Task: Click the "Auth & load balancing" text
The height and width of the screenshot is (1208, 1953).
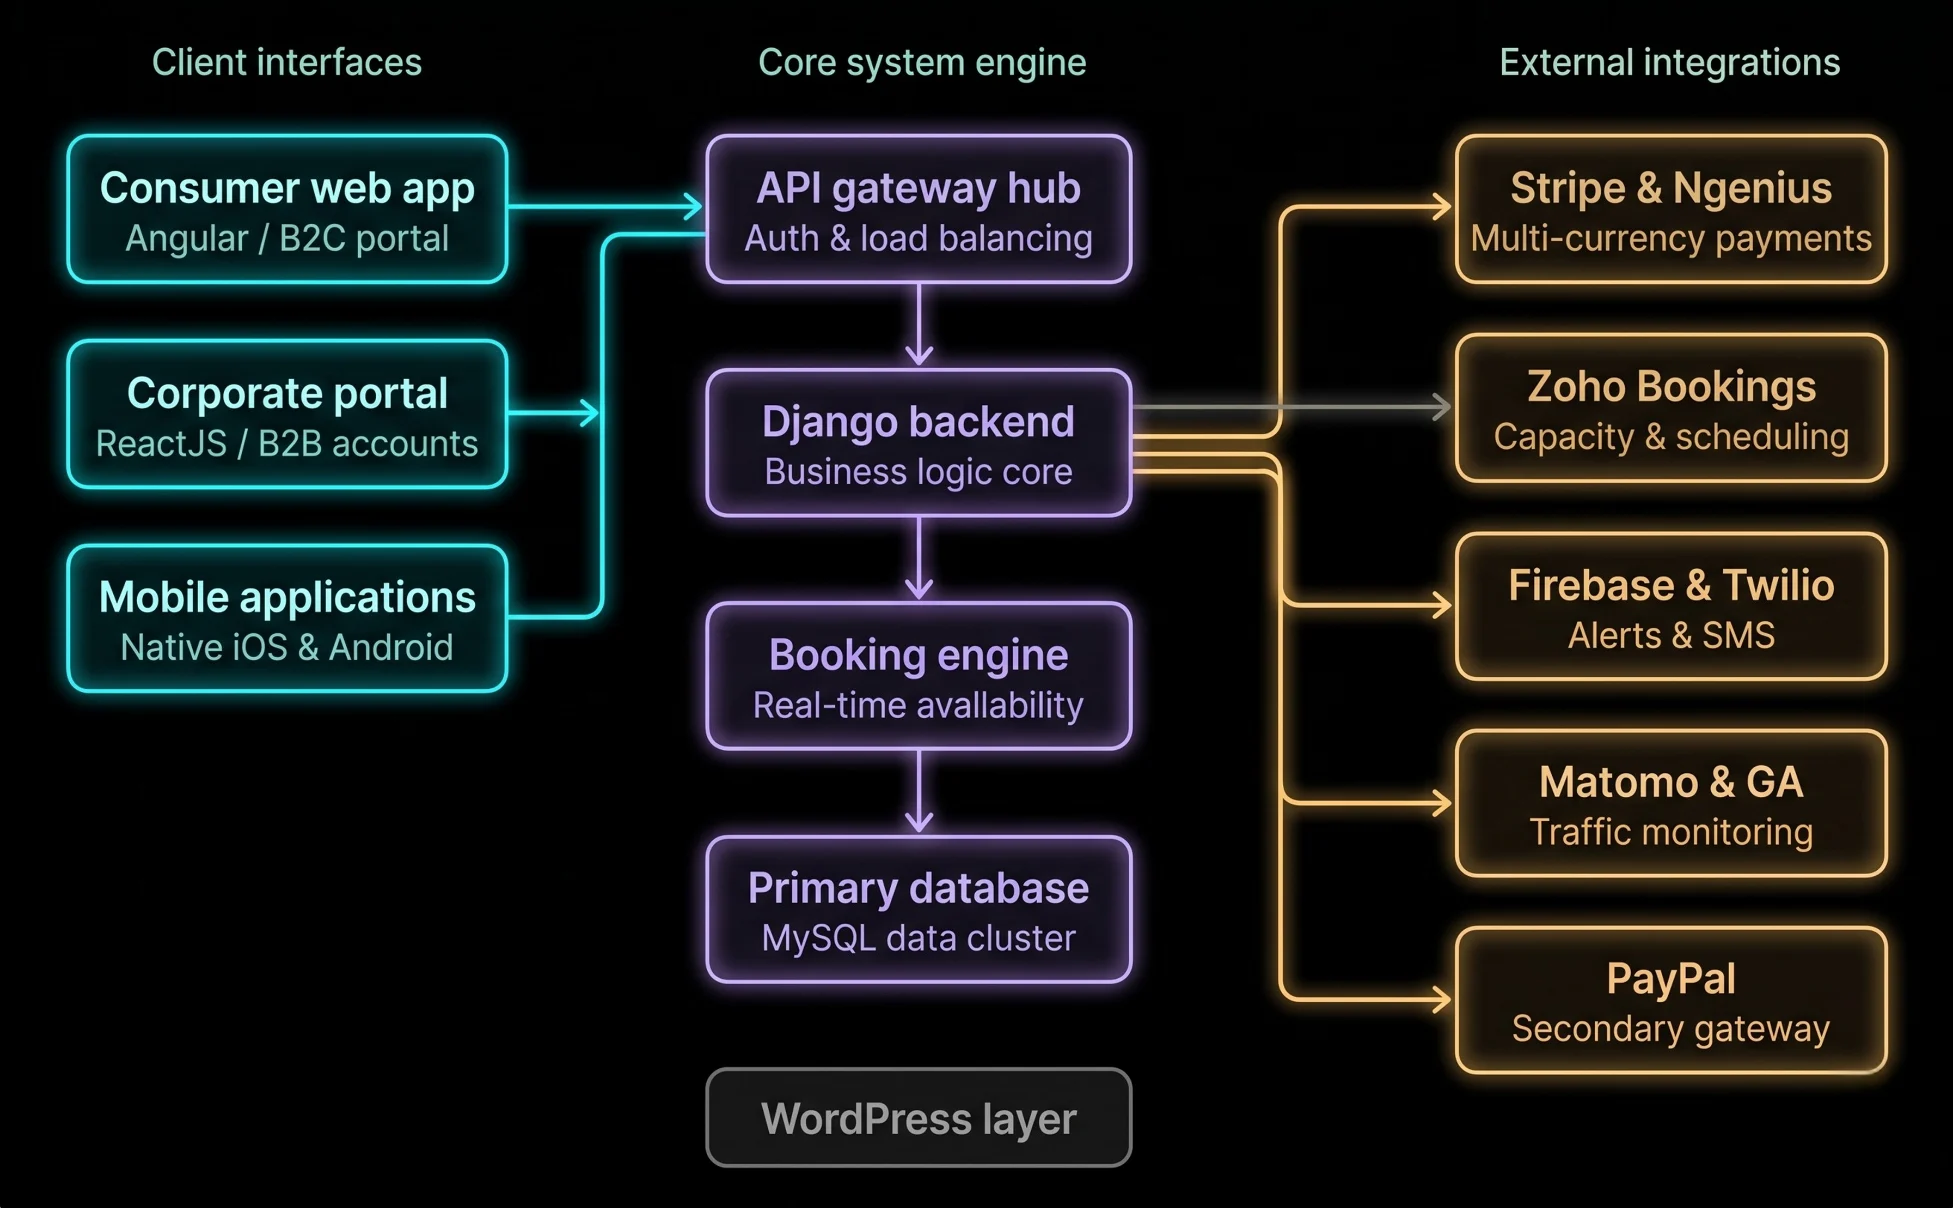Action: 918,239
